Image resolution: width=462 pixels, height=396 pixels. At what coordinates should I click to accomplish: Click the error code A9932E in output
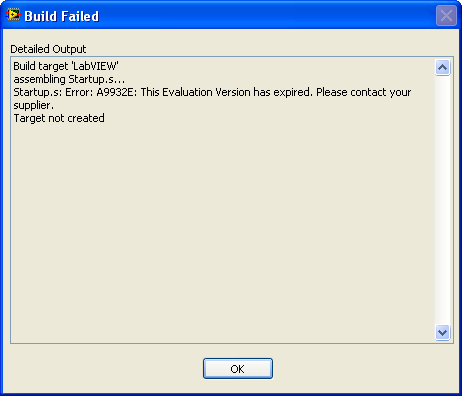click(117, 92)
